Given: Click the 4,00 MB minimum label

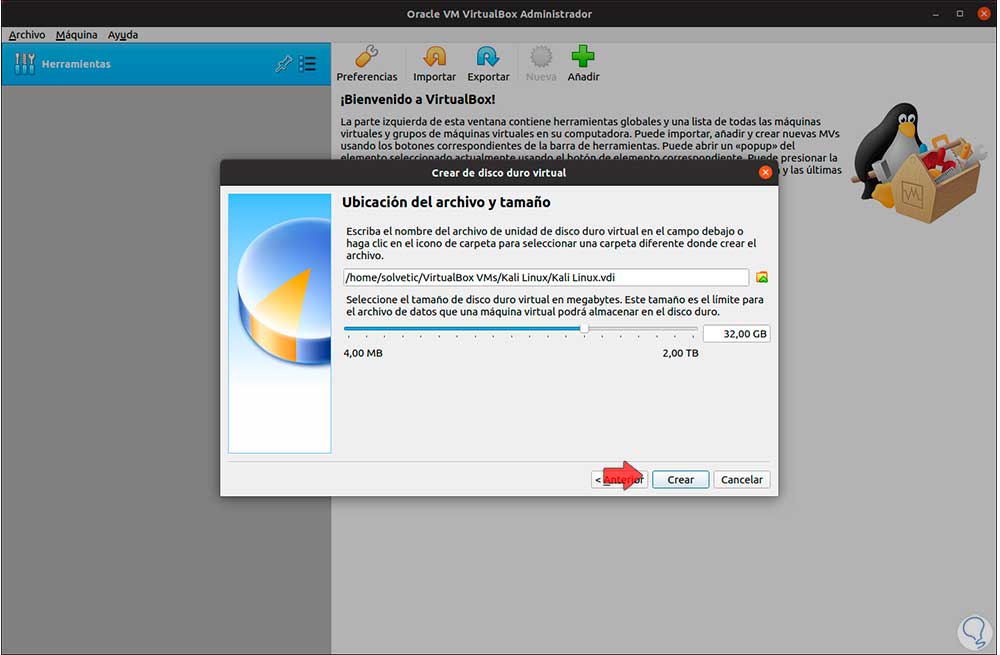Looking at the screenshot, I should [x=363, y=353].
